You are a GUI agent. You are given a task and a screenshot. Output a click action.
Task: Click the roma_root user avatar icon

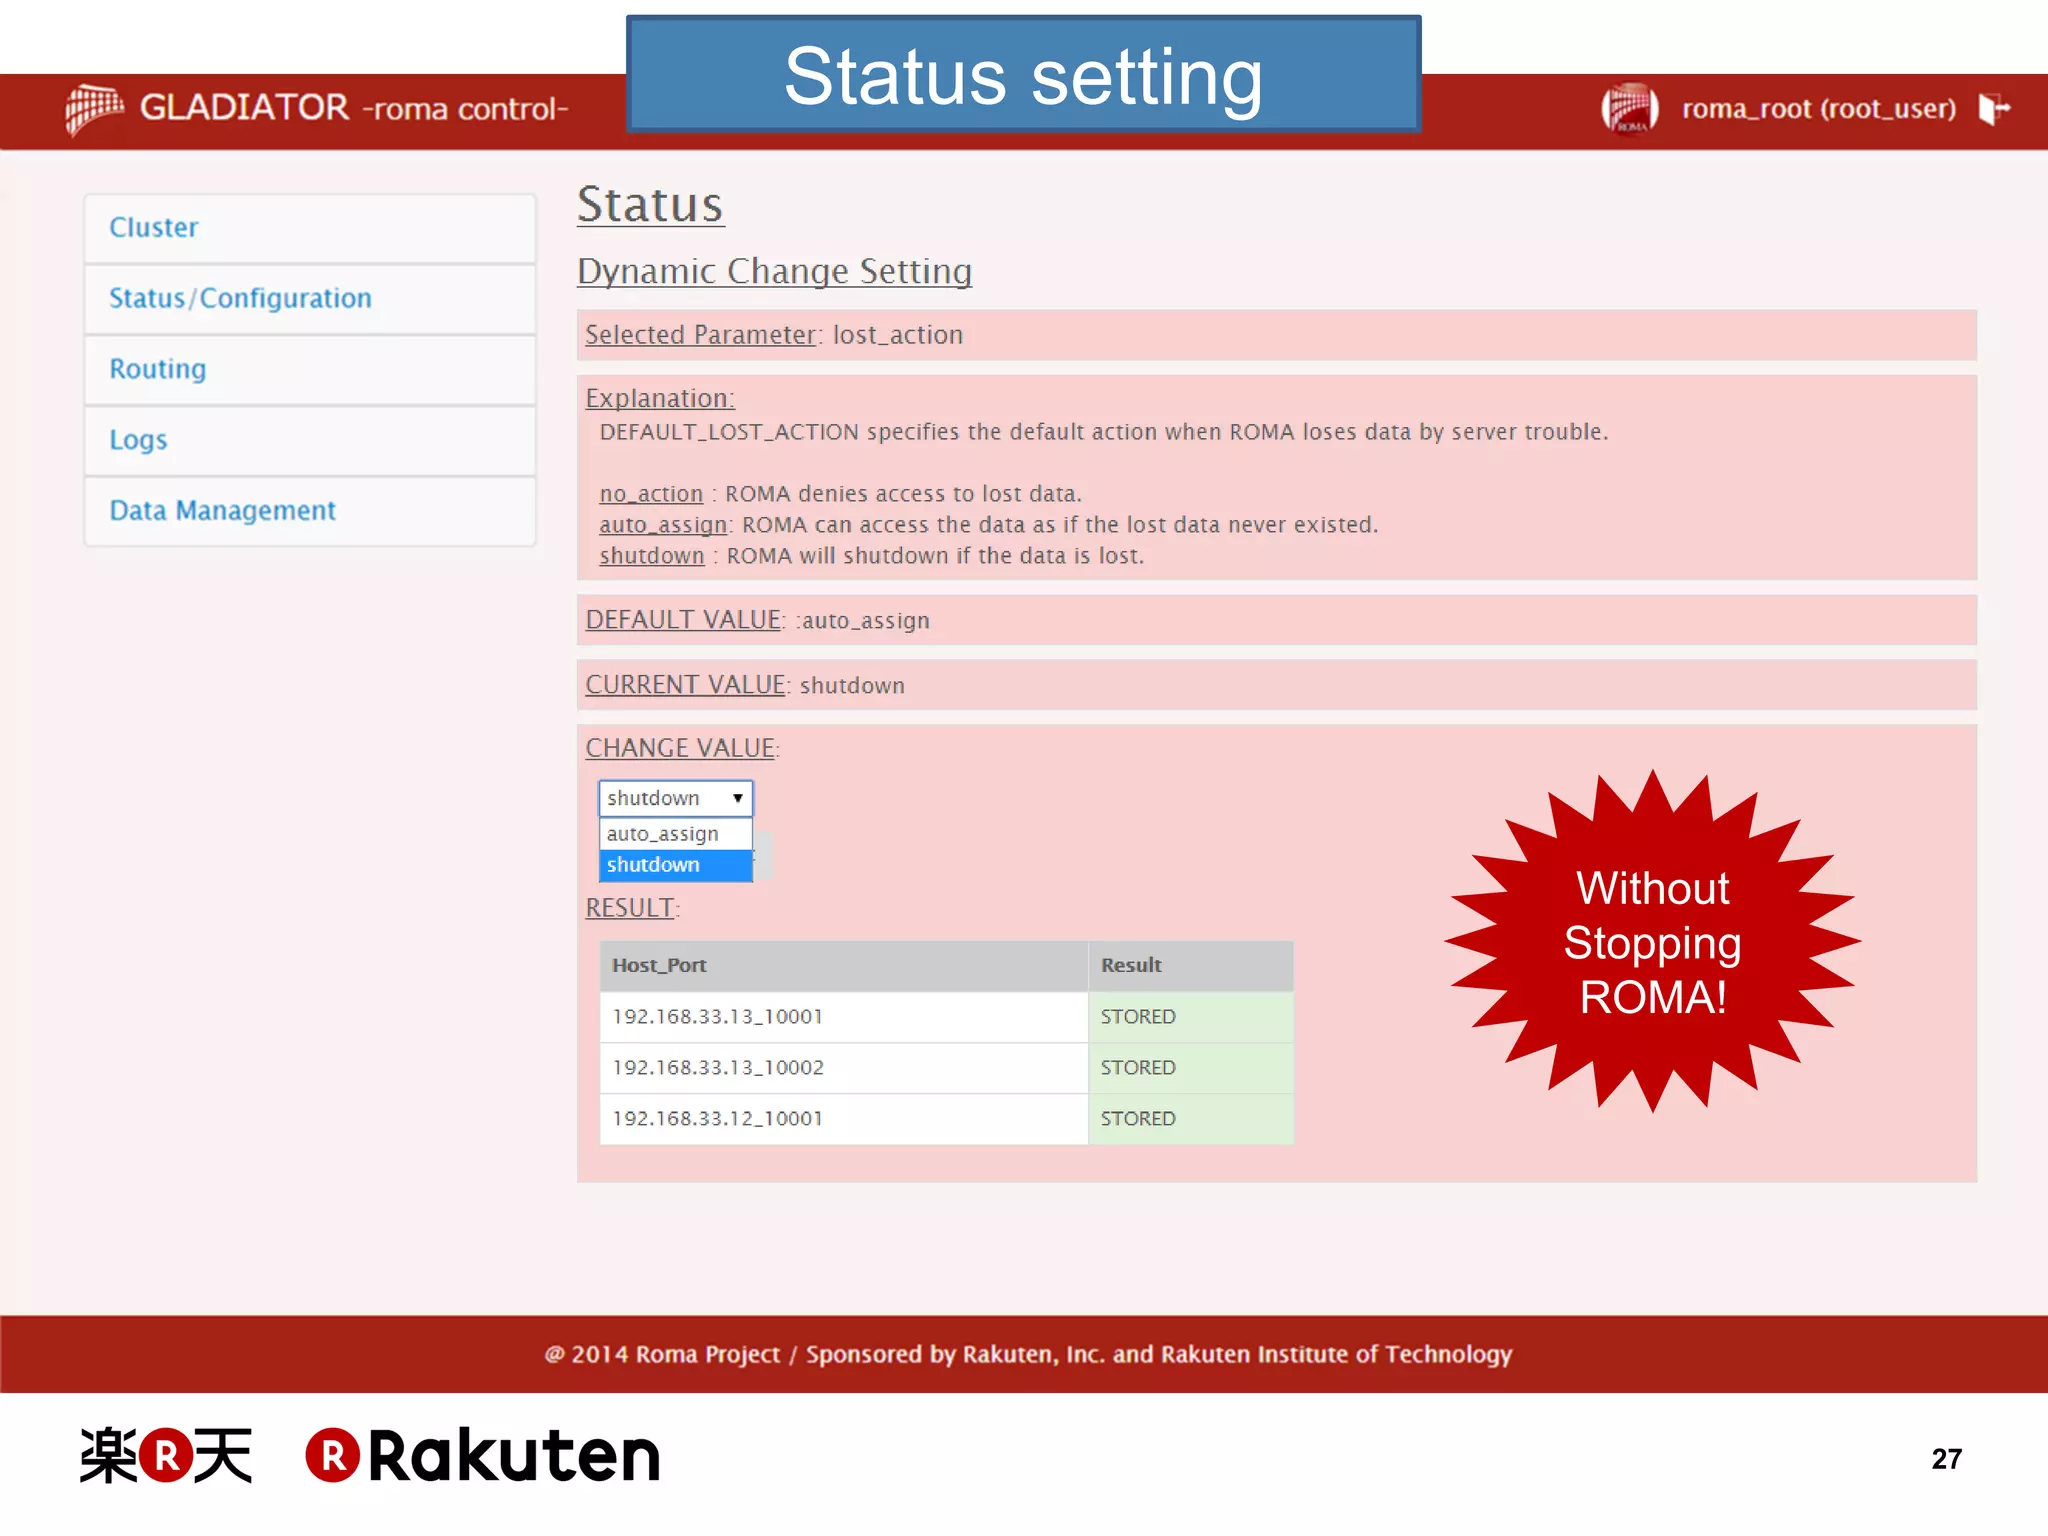1630,108
